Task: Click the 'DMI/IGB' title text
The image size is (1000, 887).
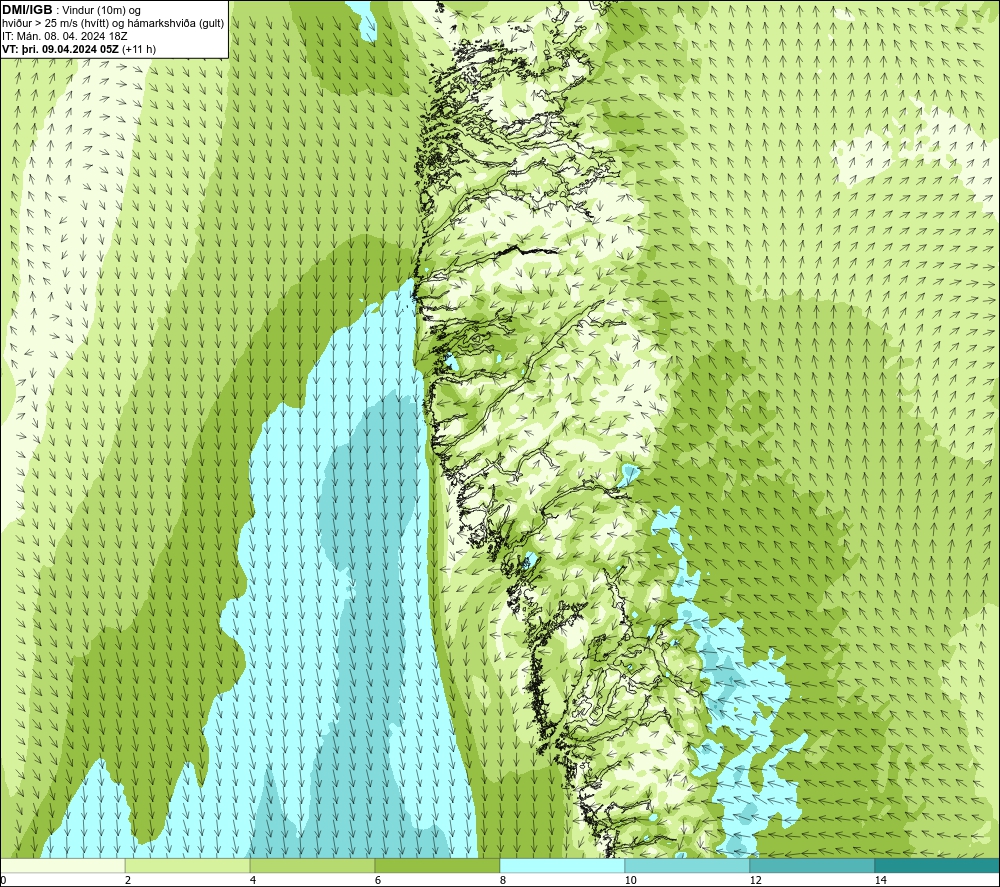Action: coord(27,10)
